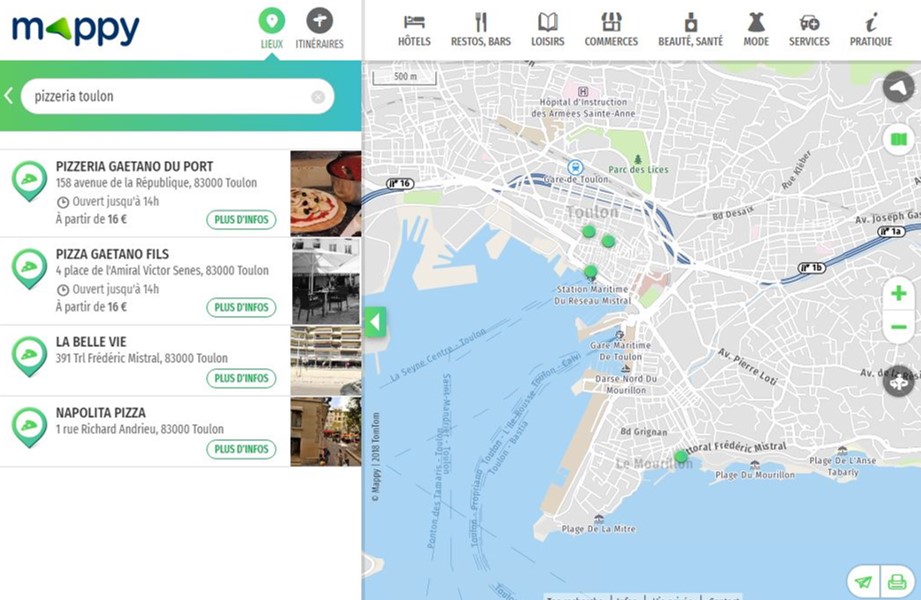Click the exit 1a road marker
This screenshot has height=600, width=921.
[x=892, y=232]
